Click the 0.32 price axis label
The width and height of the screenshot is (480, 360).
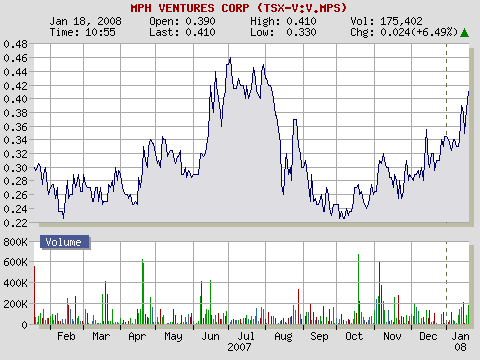coord(15,154)
